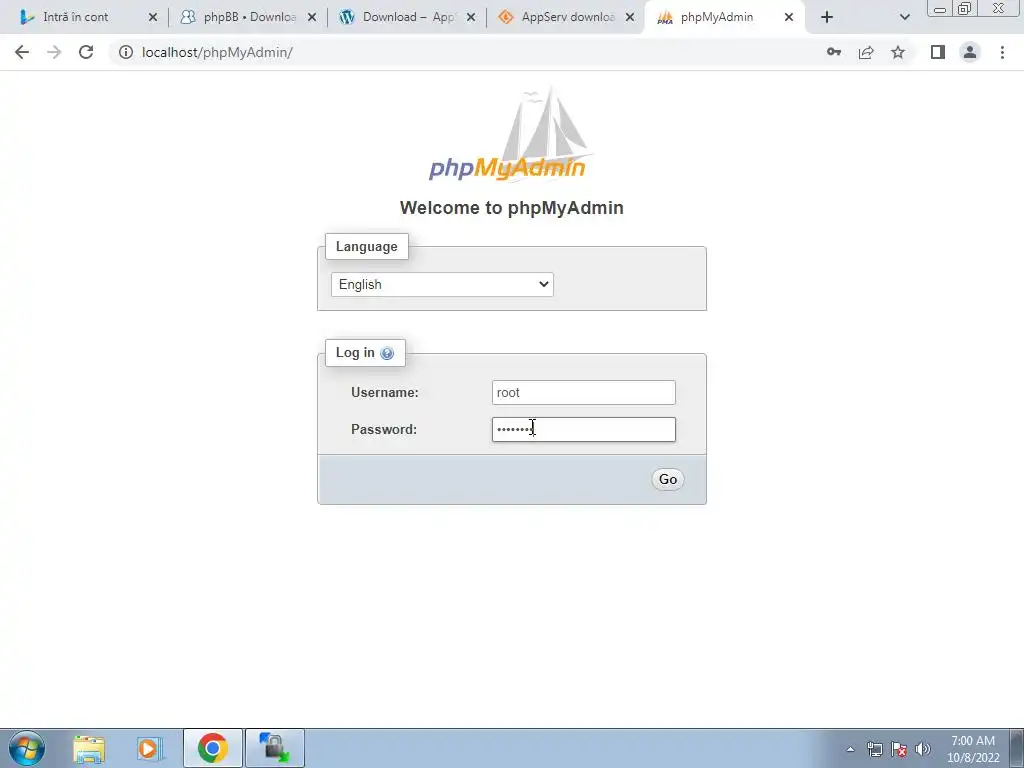Go back to previous page
Screen dimensions: 1024x768
tap(22, 52)
